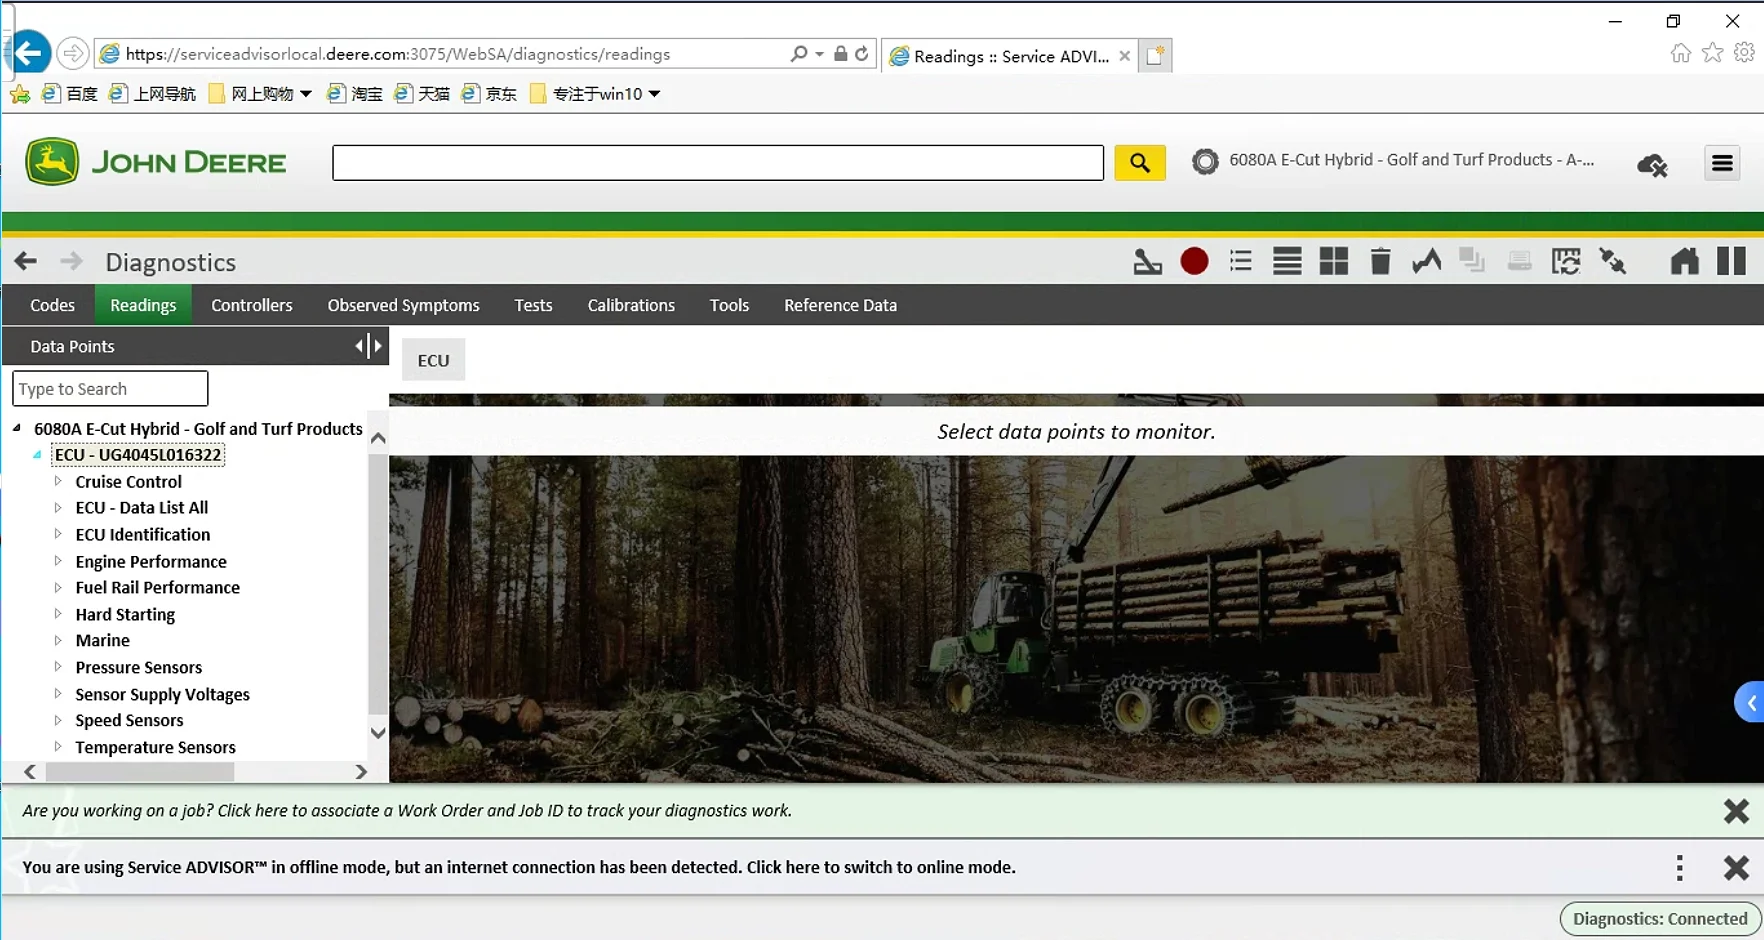Click the yellow search magnifier button
The width and height of the screenshot is (1764, 940).
click(1140, 163)
